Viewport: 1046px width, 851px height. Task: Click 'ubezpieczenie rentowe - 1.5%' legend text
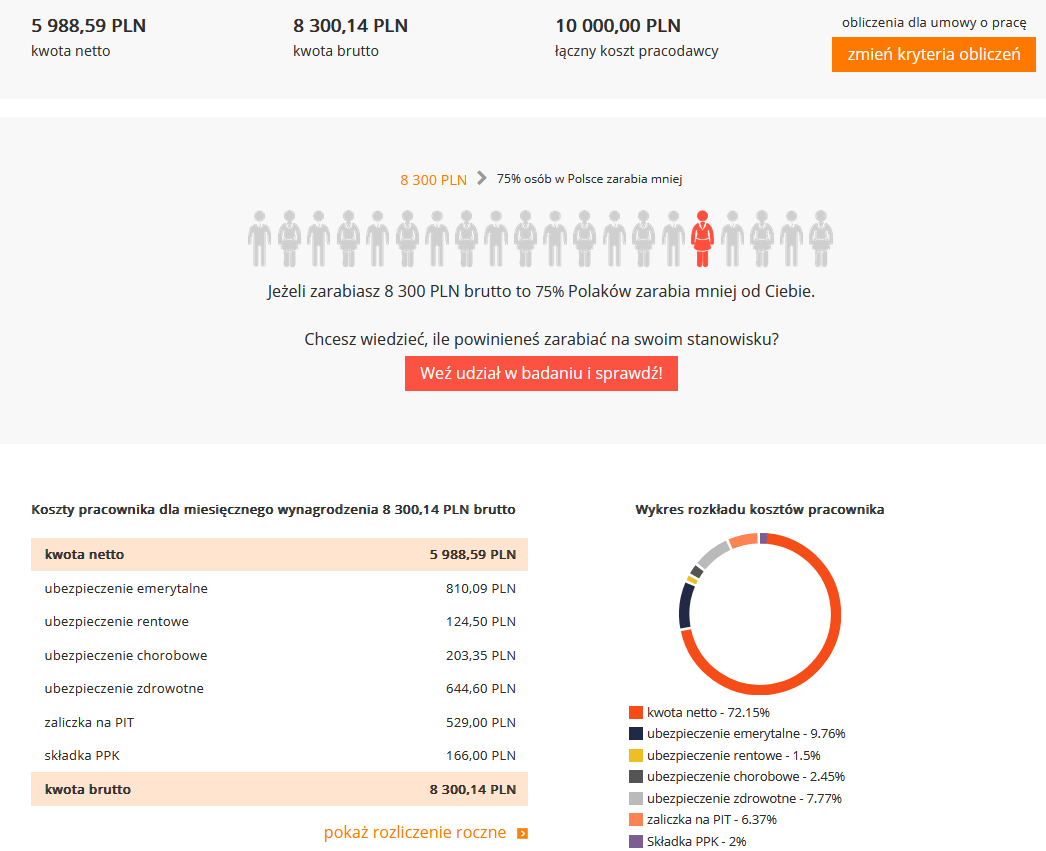pos(734,756)
